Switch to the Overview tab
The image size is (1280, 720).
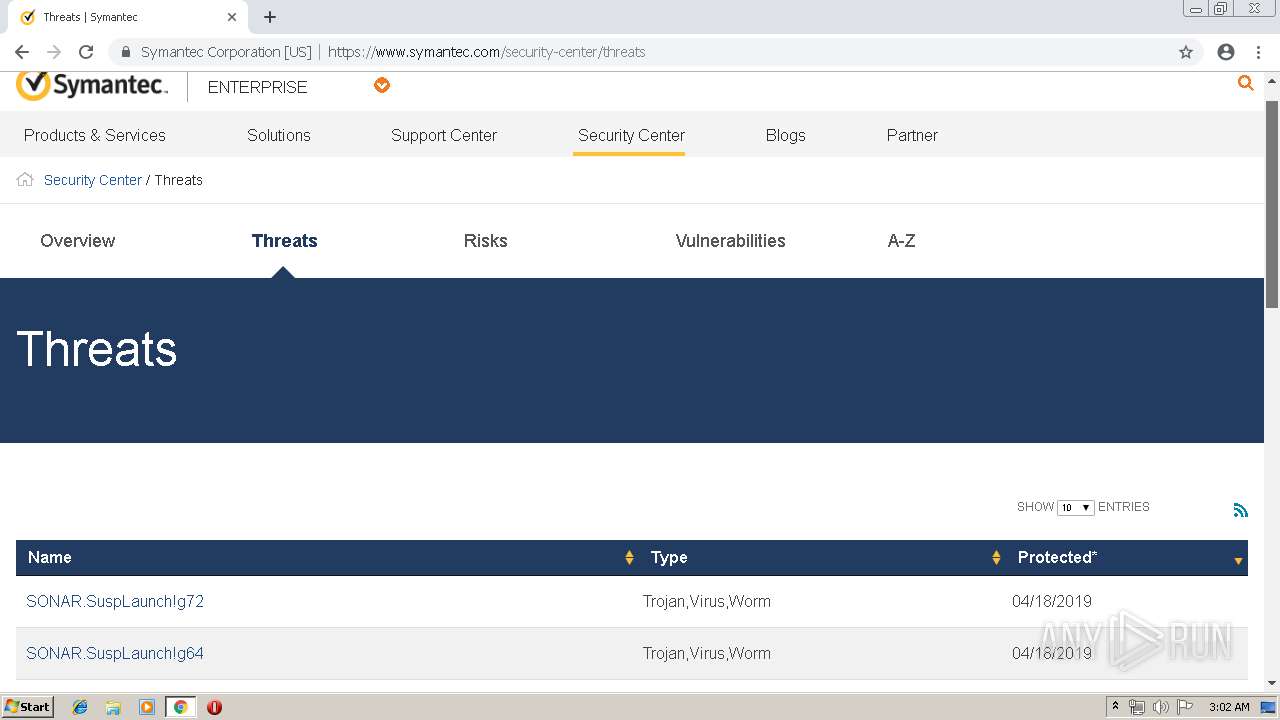click(78, 241)
